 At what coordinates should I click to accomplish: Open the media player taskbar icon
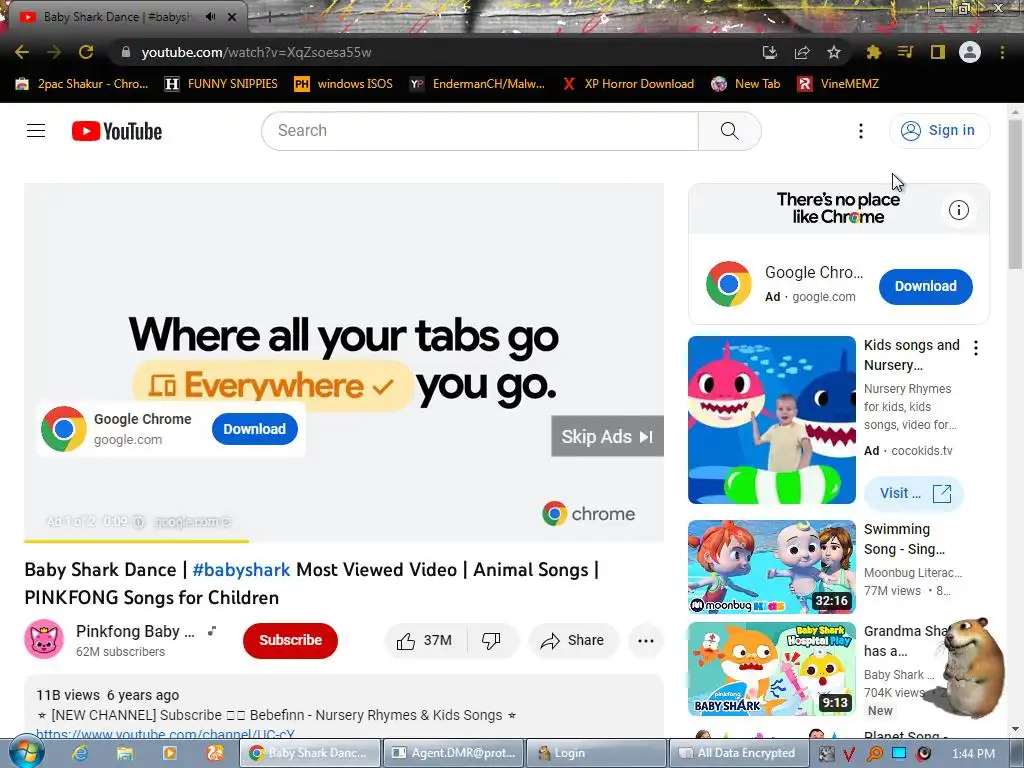[170, 753]
